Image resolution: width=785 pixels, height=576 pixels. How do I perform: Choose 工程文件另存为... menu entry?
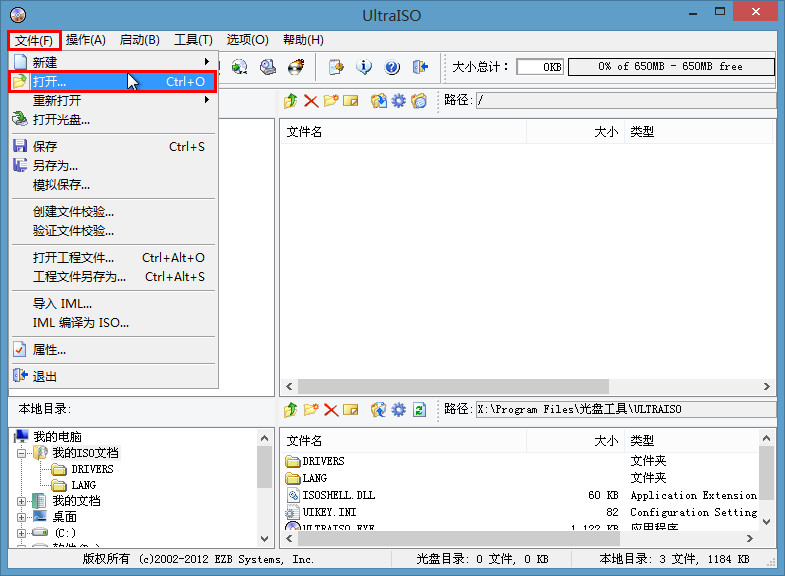pos(113,277)
